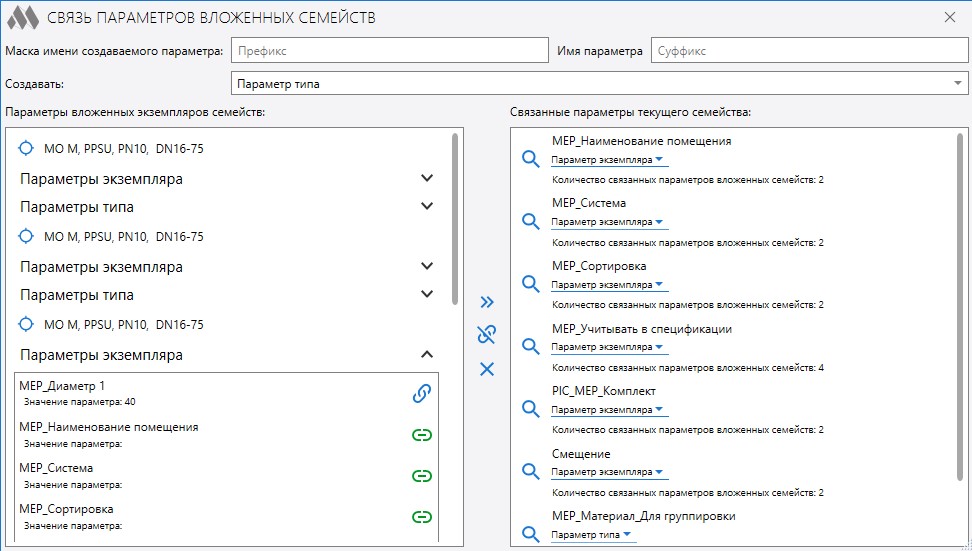Image resolution: width=972 pixels, height=551 pixels.
Task: Open 'Параметр типа' dropdown under МЕР_Материал_Для группировки
Action: (594, 535)
